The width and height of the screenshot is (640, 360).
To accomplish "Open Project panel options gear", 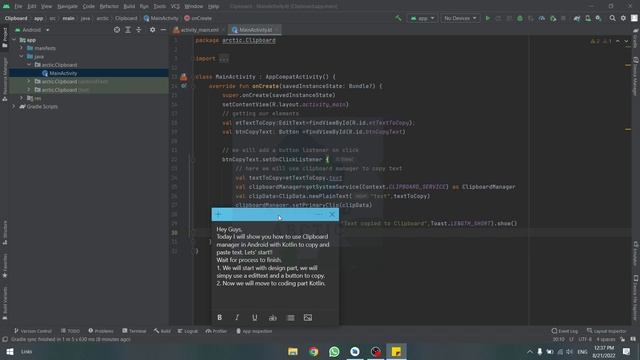I will [152, 30].
